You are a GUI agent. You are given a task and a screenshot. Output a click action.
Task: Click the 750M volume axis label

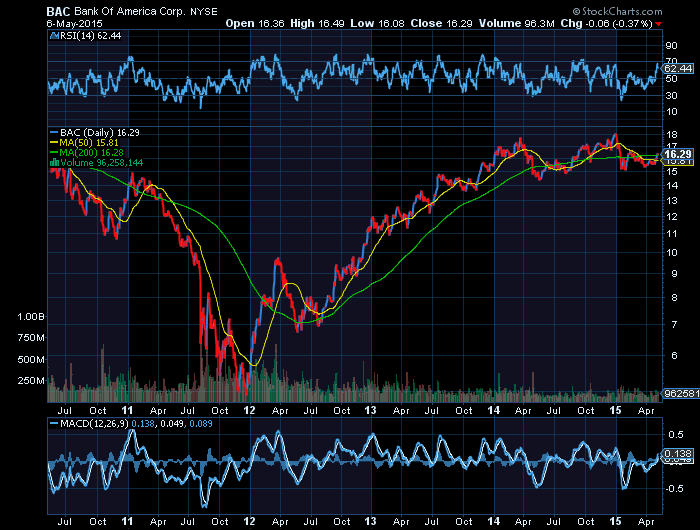click(31, 338)
